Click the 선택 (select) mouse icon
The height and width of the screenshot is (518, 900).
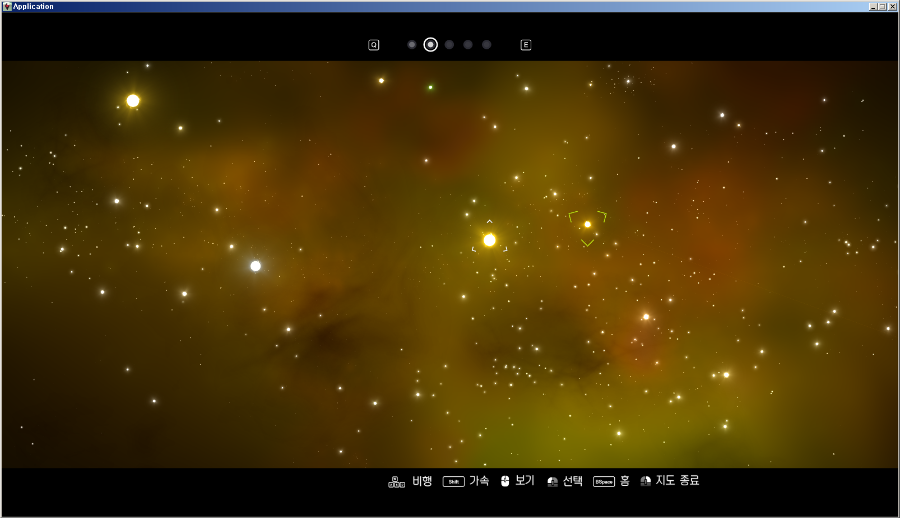[x=553, y=481]
